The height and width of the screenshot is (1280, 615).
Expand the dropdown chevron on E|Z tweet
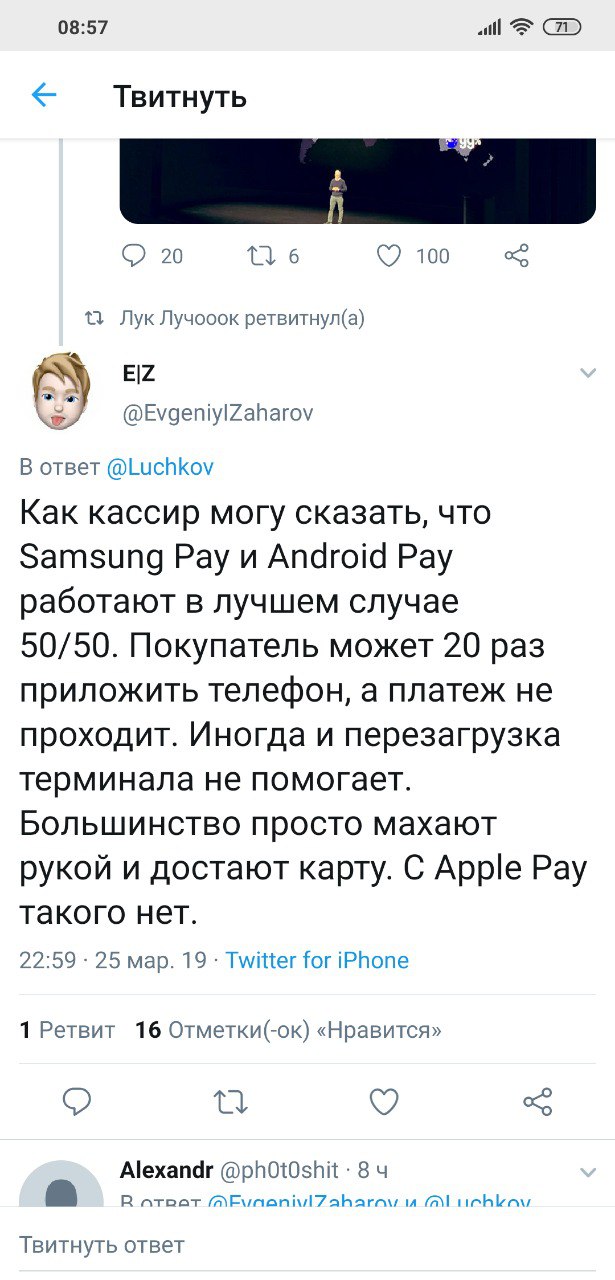pyautogui.click(x=588, y=373)
